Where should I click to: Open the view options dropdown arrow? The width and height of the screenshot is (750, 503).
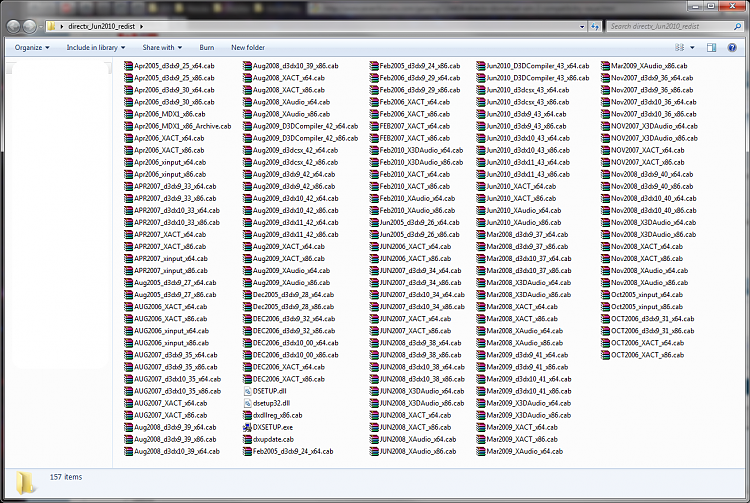[x=692, y=47]
